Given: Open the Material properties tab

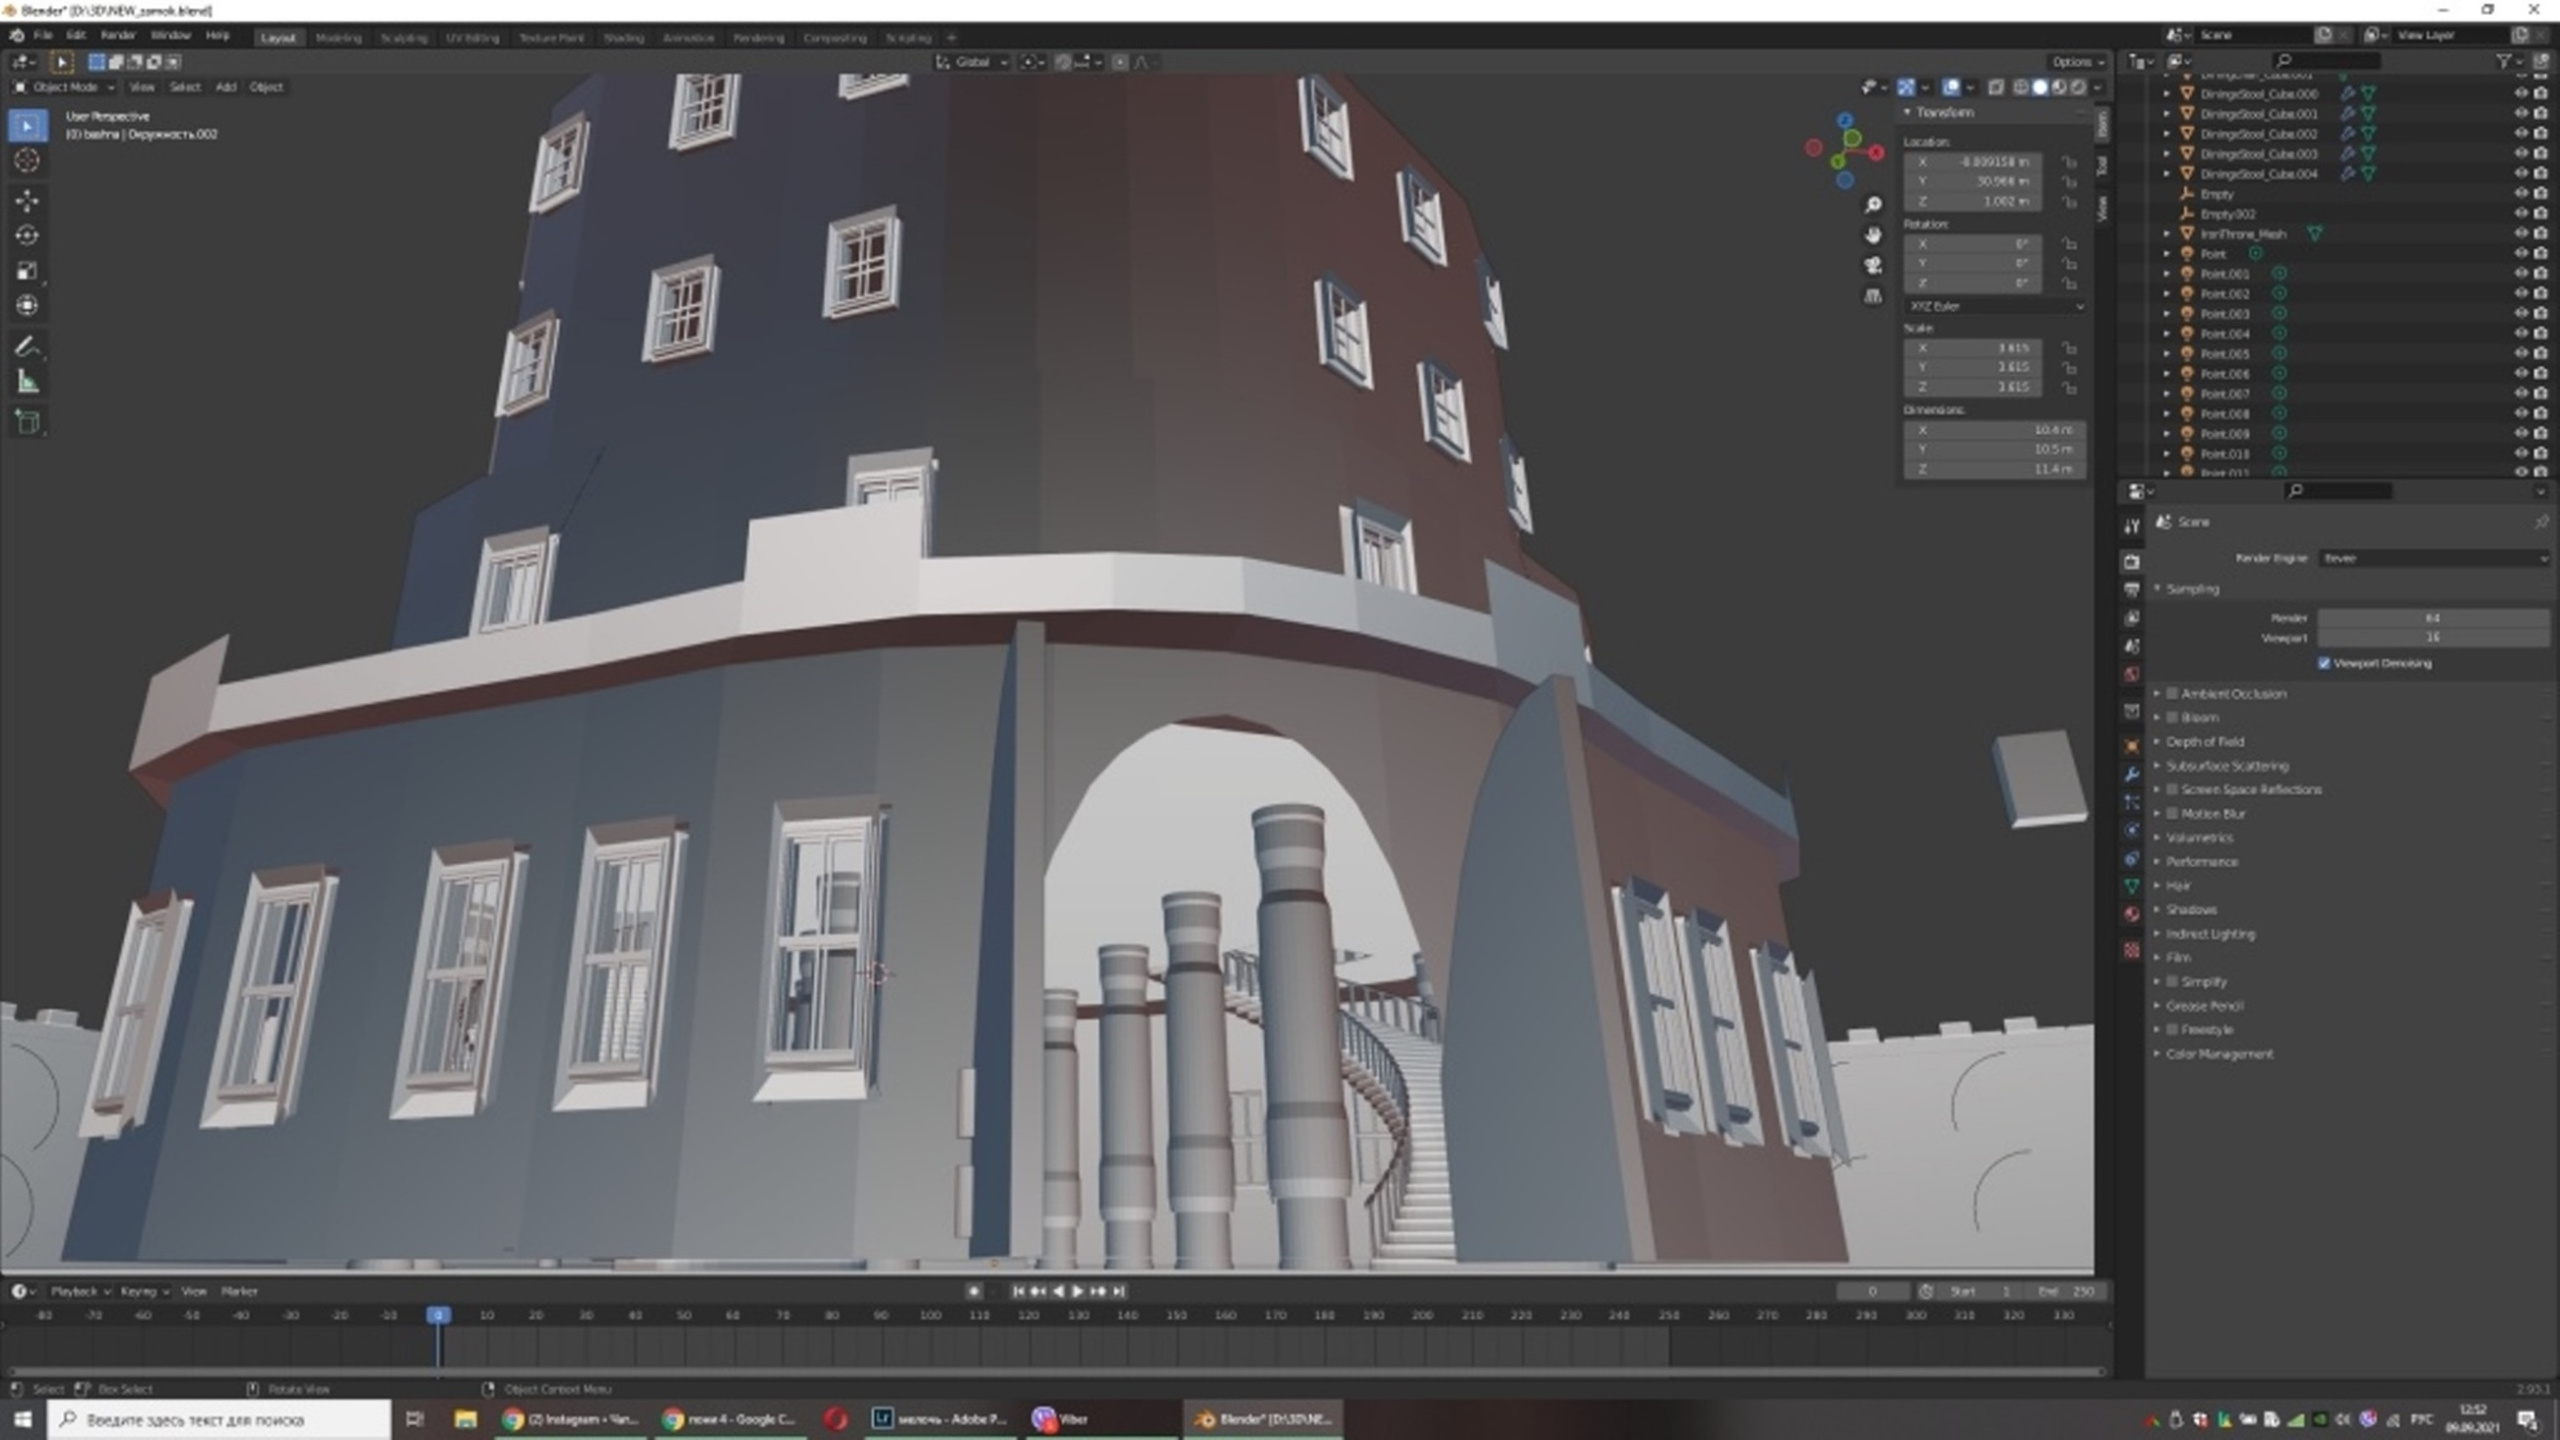Looking at the screenshot, I should pos(2131,914).
